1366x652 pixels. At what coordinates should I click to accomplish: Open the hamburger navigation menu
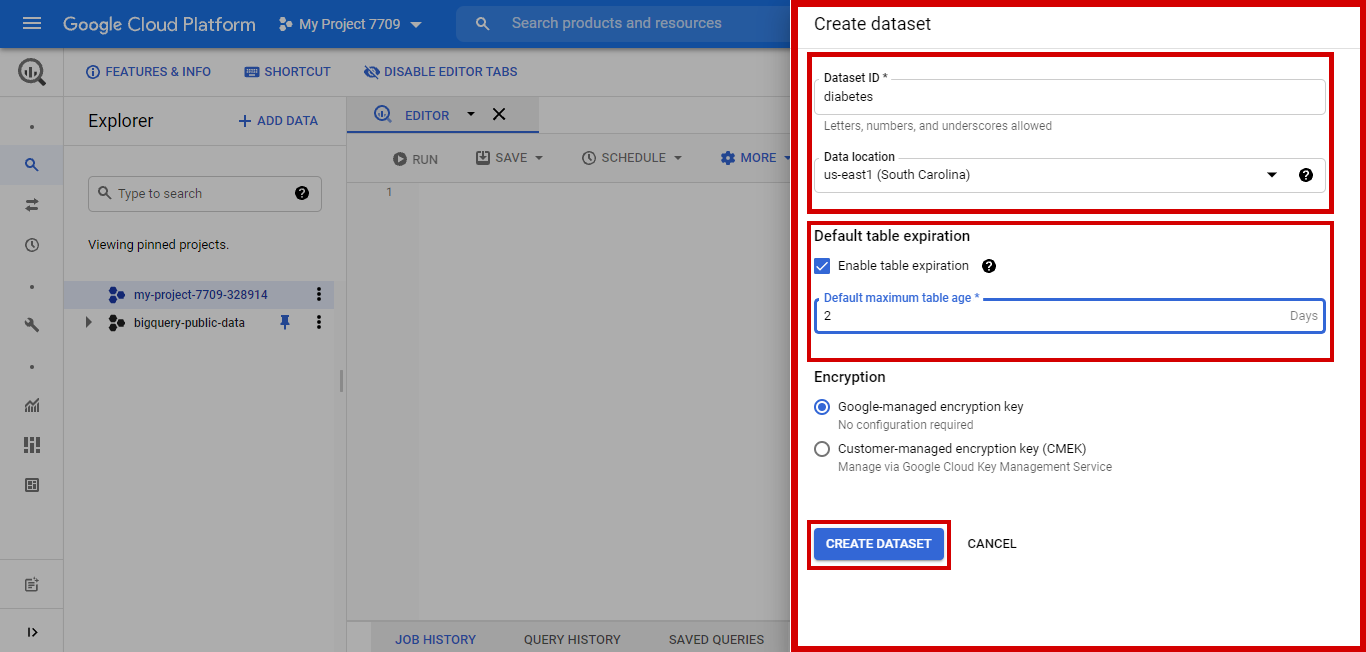click(32, 23)
